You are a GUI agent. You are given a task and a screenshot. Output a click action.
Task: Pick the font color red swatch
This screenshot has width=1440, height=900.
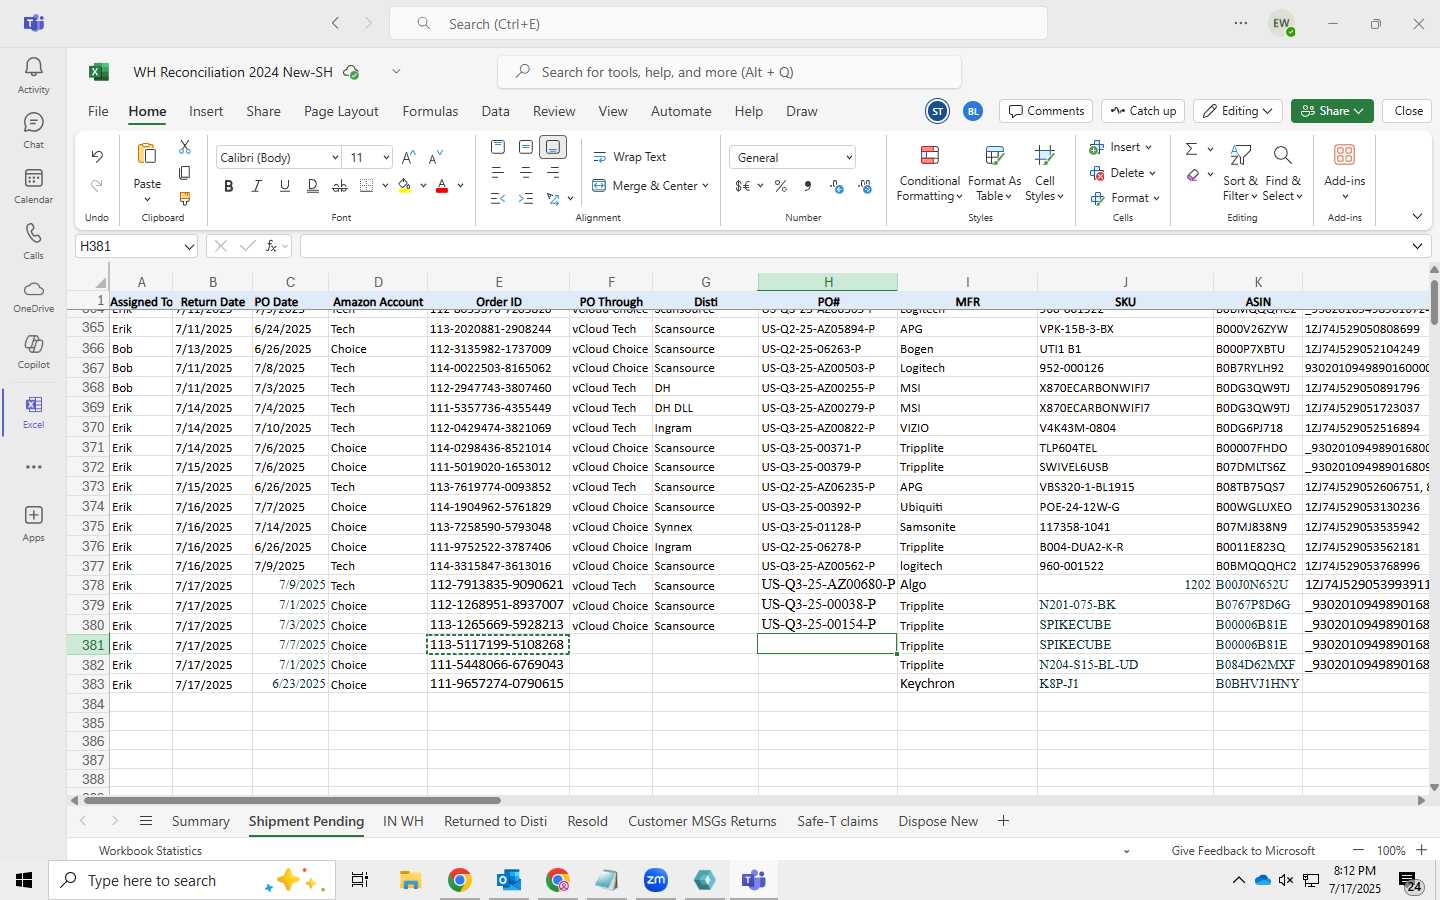442,186
